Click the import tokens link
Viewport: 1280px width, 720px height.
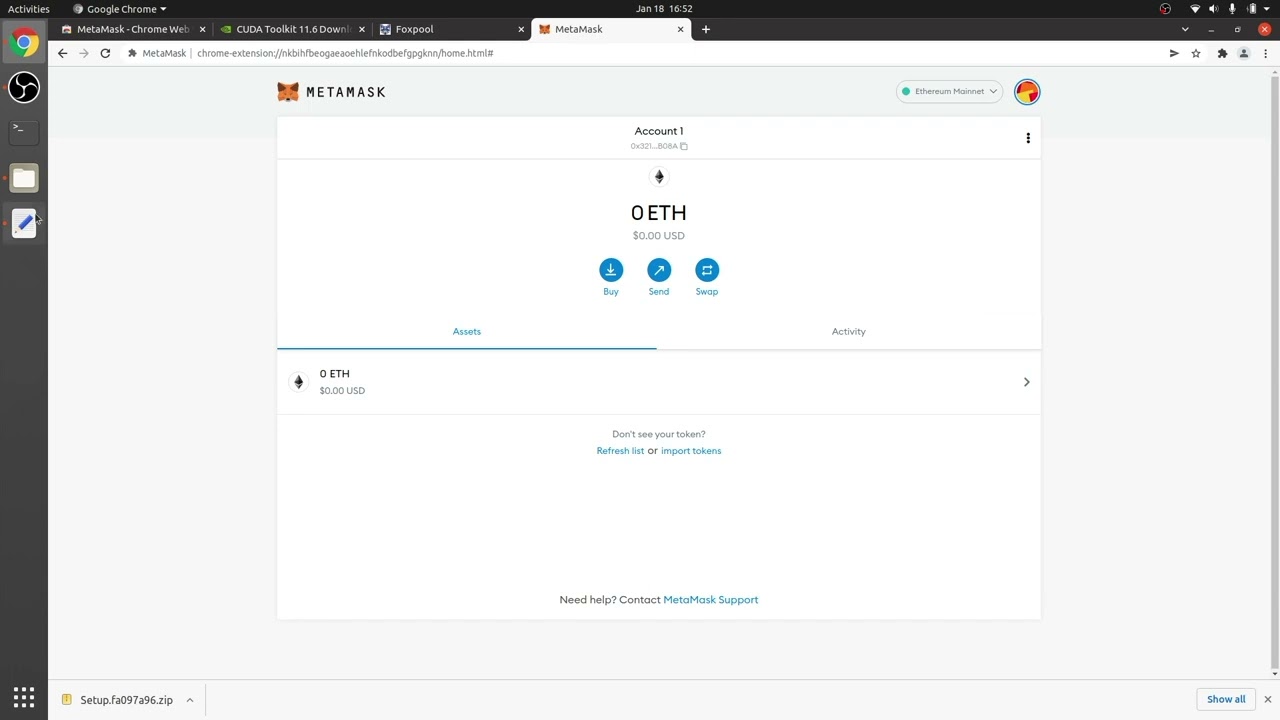pyautogui.click(x=691, y=451)
